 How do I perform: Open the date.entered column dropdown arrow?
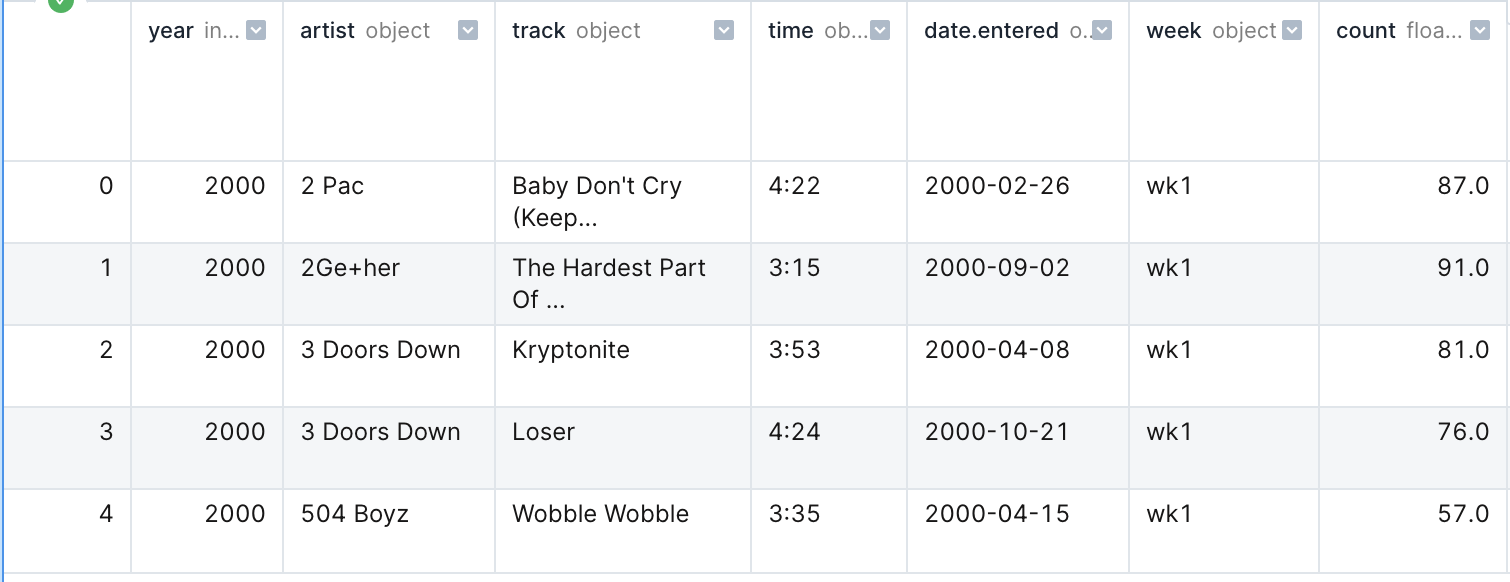click(x=1102, y=31)
